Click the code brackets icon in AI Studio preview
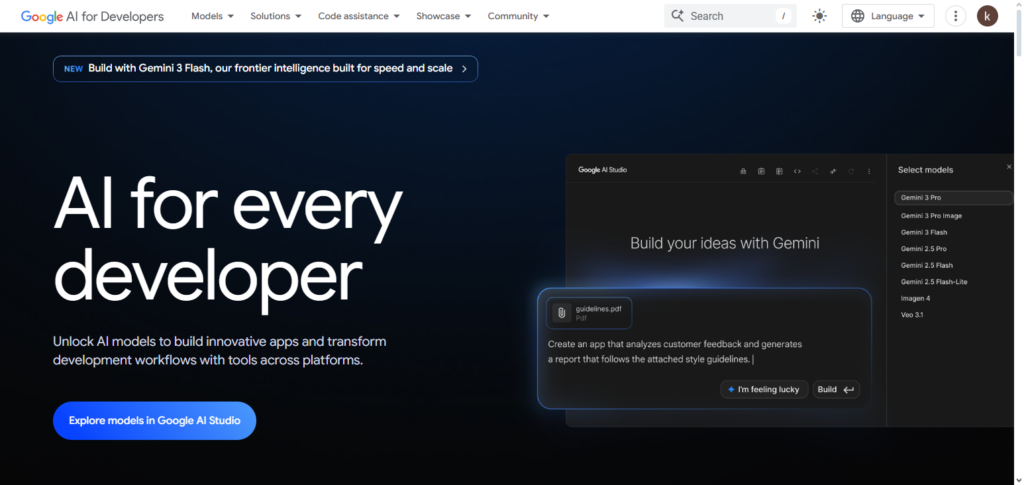The width and height of the screenshot is (1024, 485). pyautogui.click(x=797, y=171)
